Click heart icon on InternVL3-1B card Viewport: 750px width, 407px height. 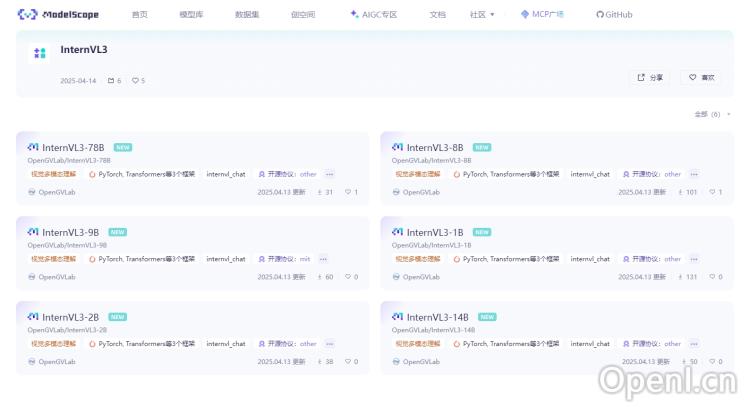pyautogui.click(x=713, y=277)
